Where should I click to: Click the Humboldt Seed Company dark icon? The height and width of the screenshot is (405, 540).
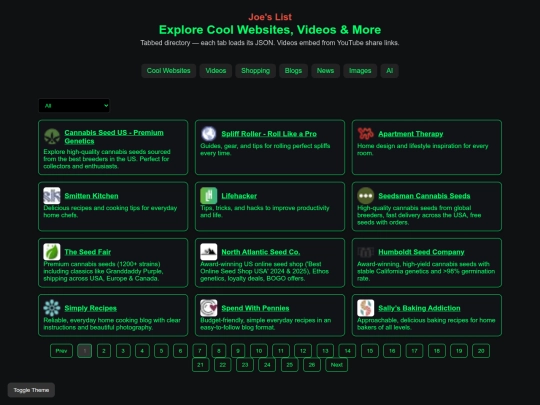365,252
